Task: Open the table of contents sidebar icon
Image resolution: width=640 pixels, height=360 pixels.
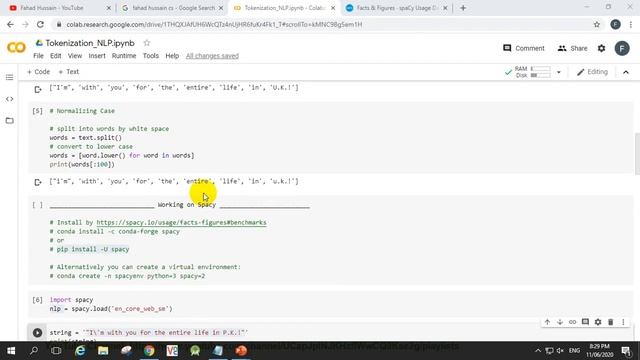Action: (x=9, y=78)
